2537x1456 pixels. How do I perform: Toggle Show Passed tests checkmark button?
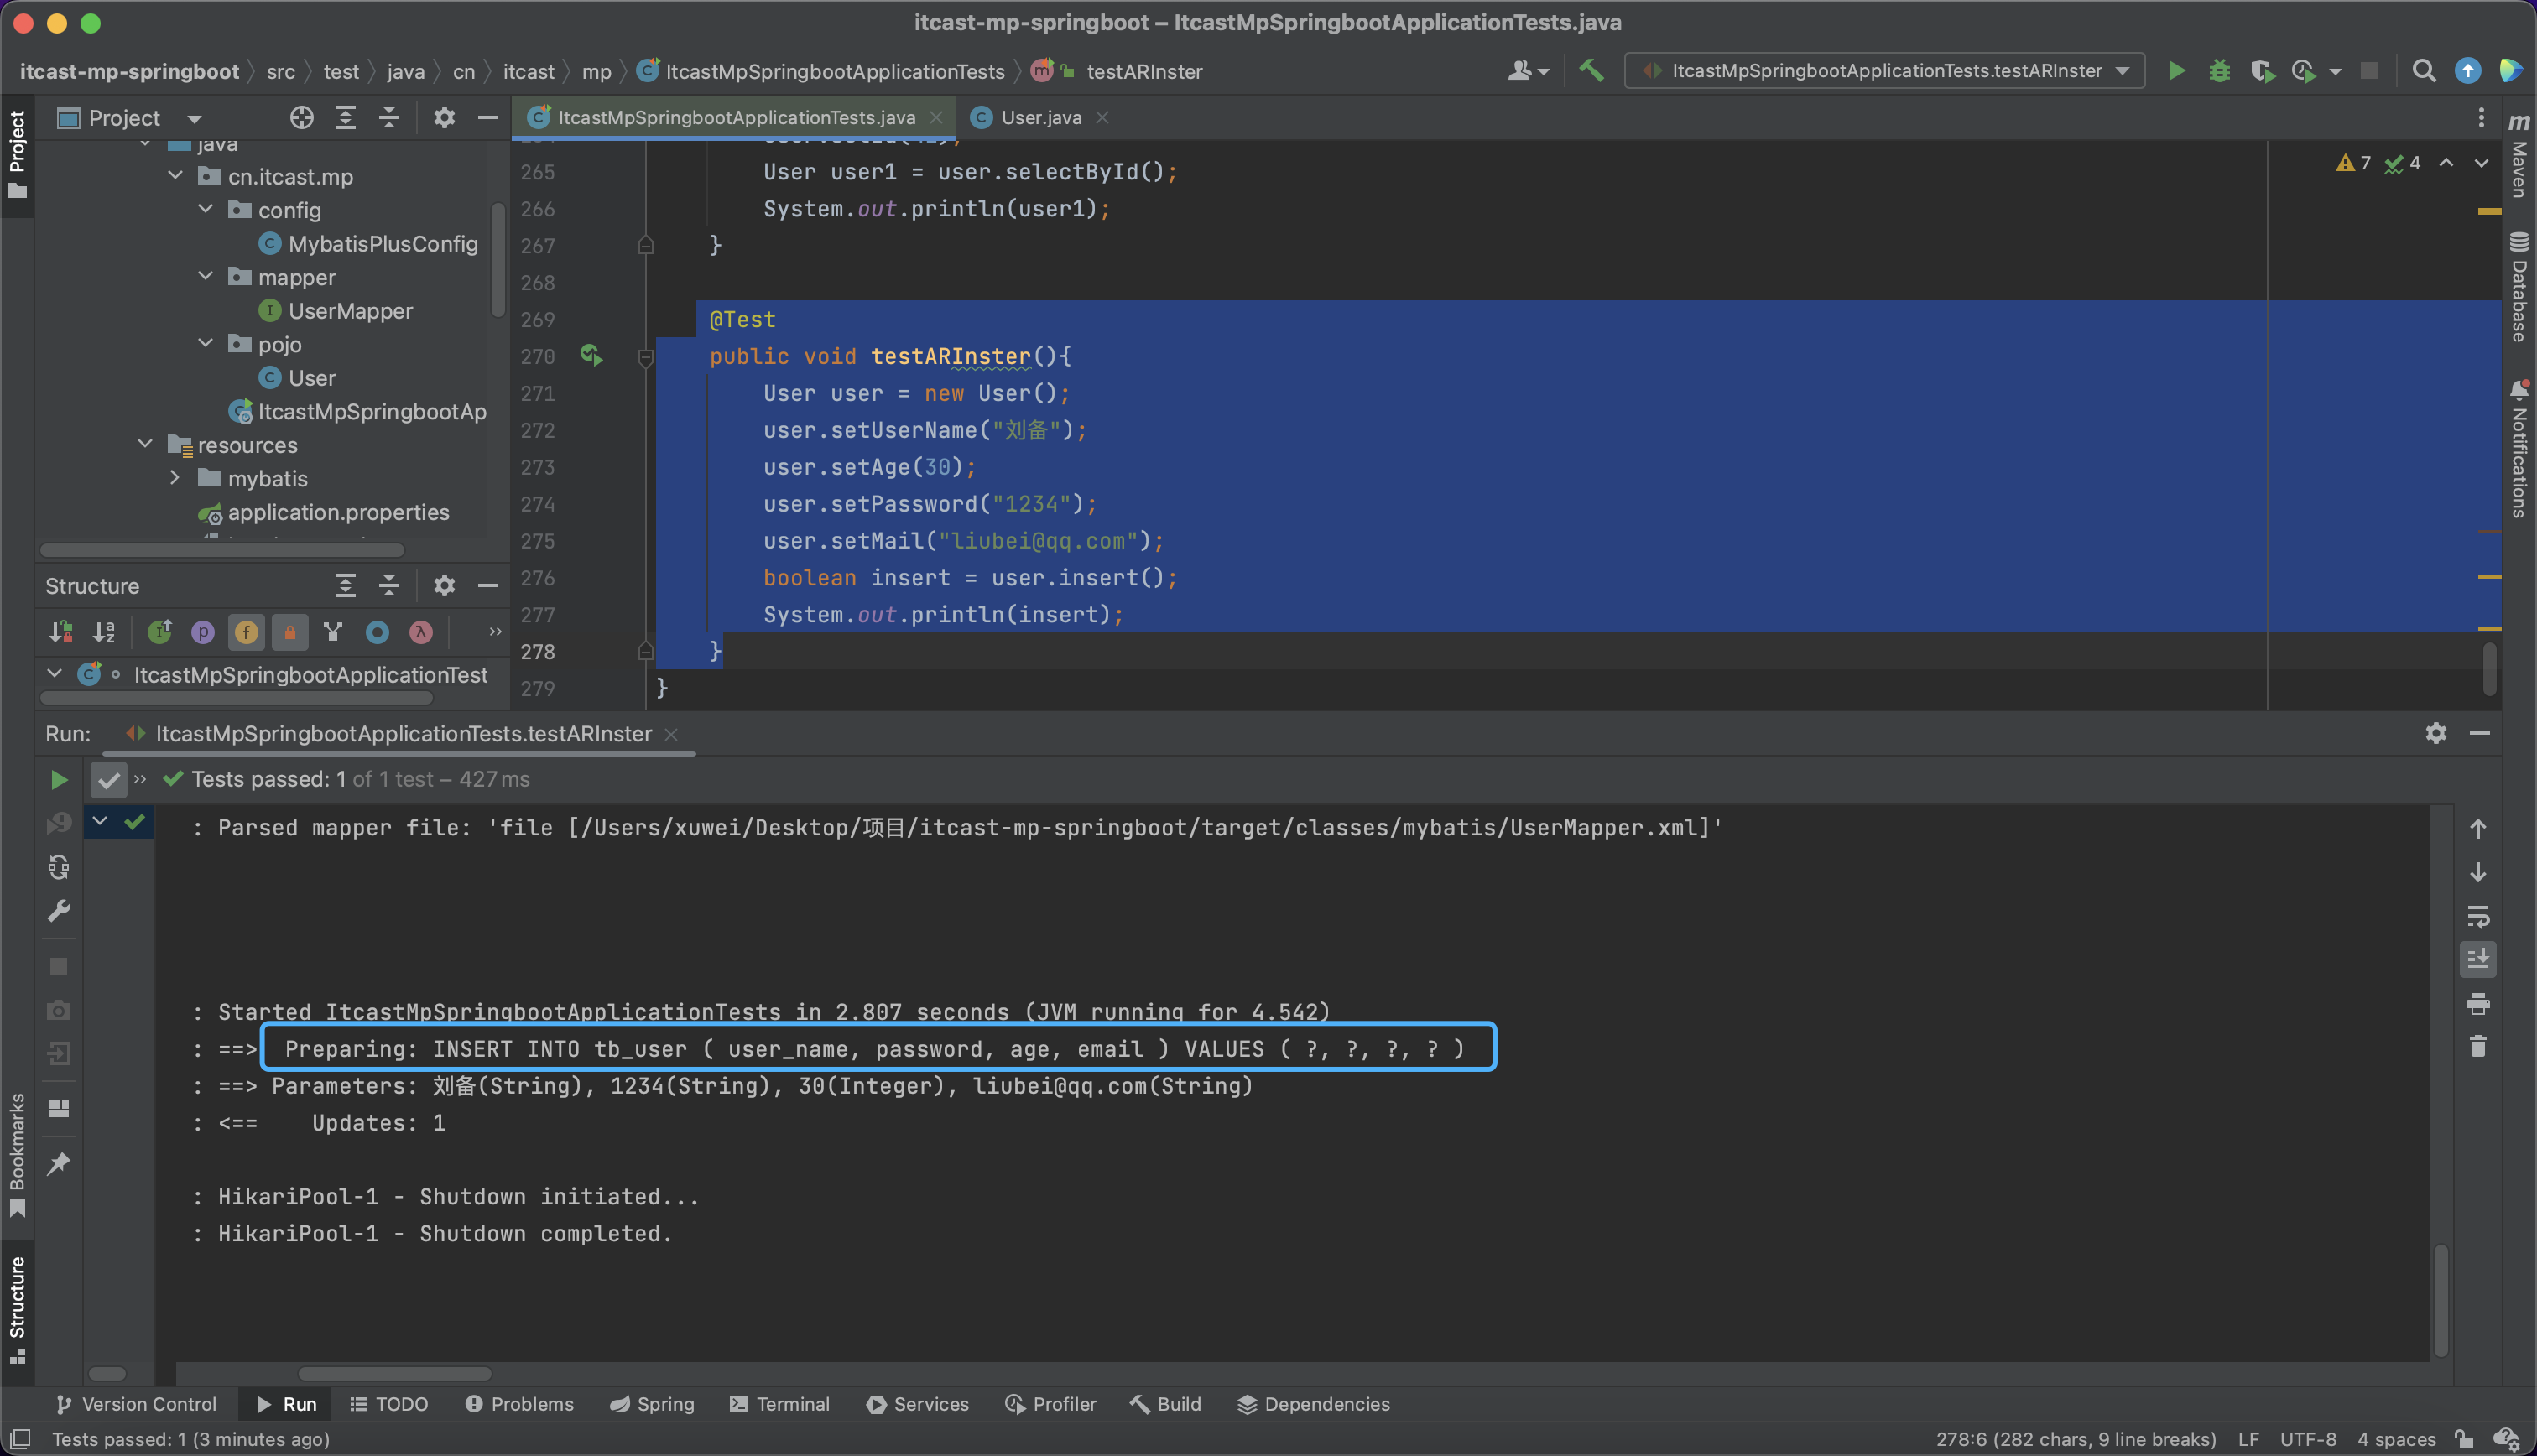(109, 779)
